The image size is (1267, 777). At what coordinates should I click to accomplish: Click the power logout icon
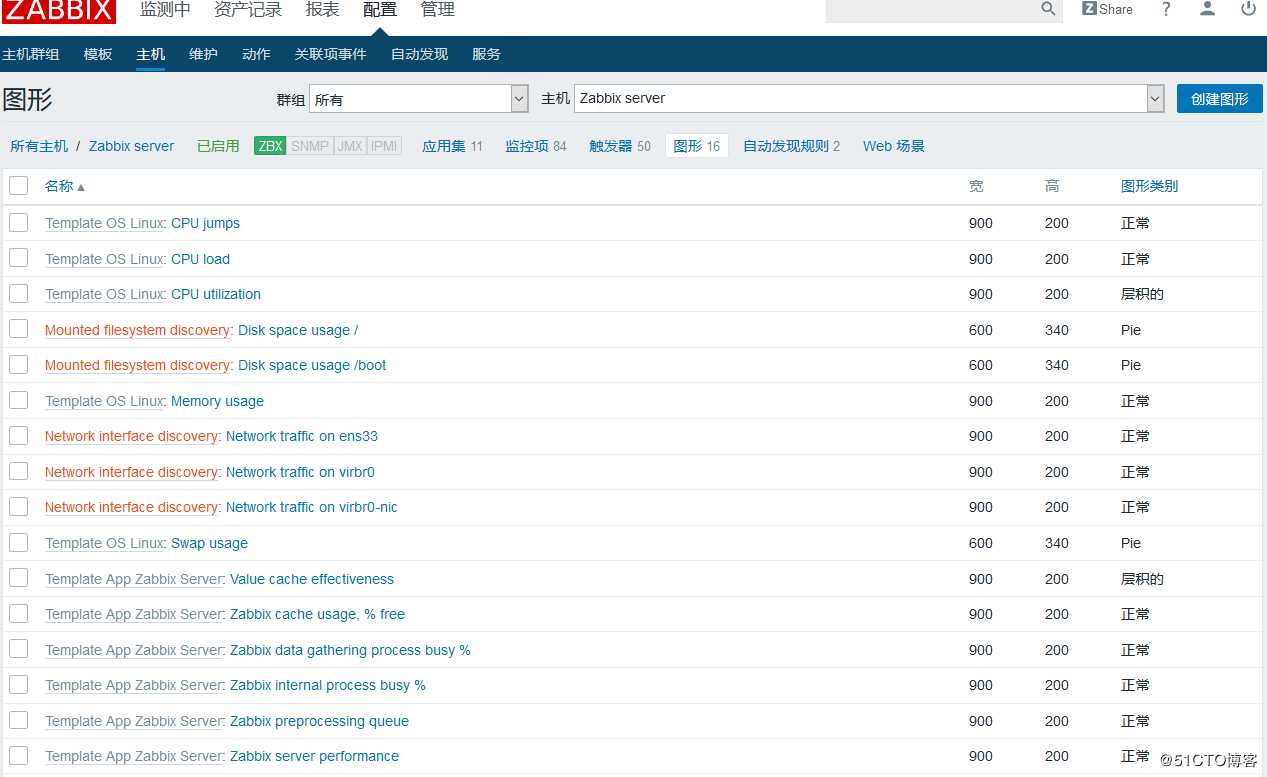click(1248, 9)
